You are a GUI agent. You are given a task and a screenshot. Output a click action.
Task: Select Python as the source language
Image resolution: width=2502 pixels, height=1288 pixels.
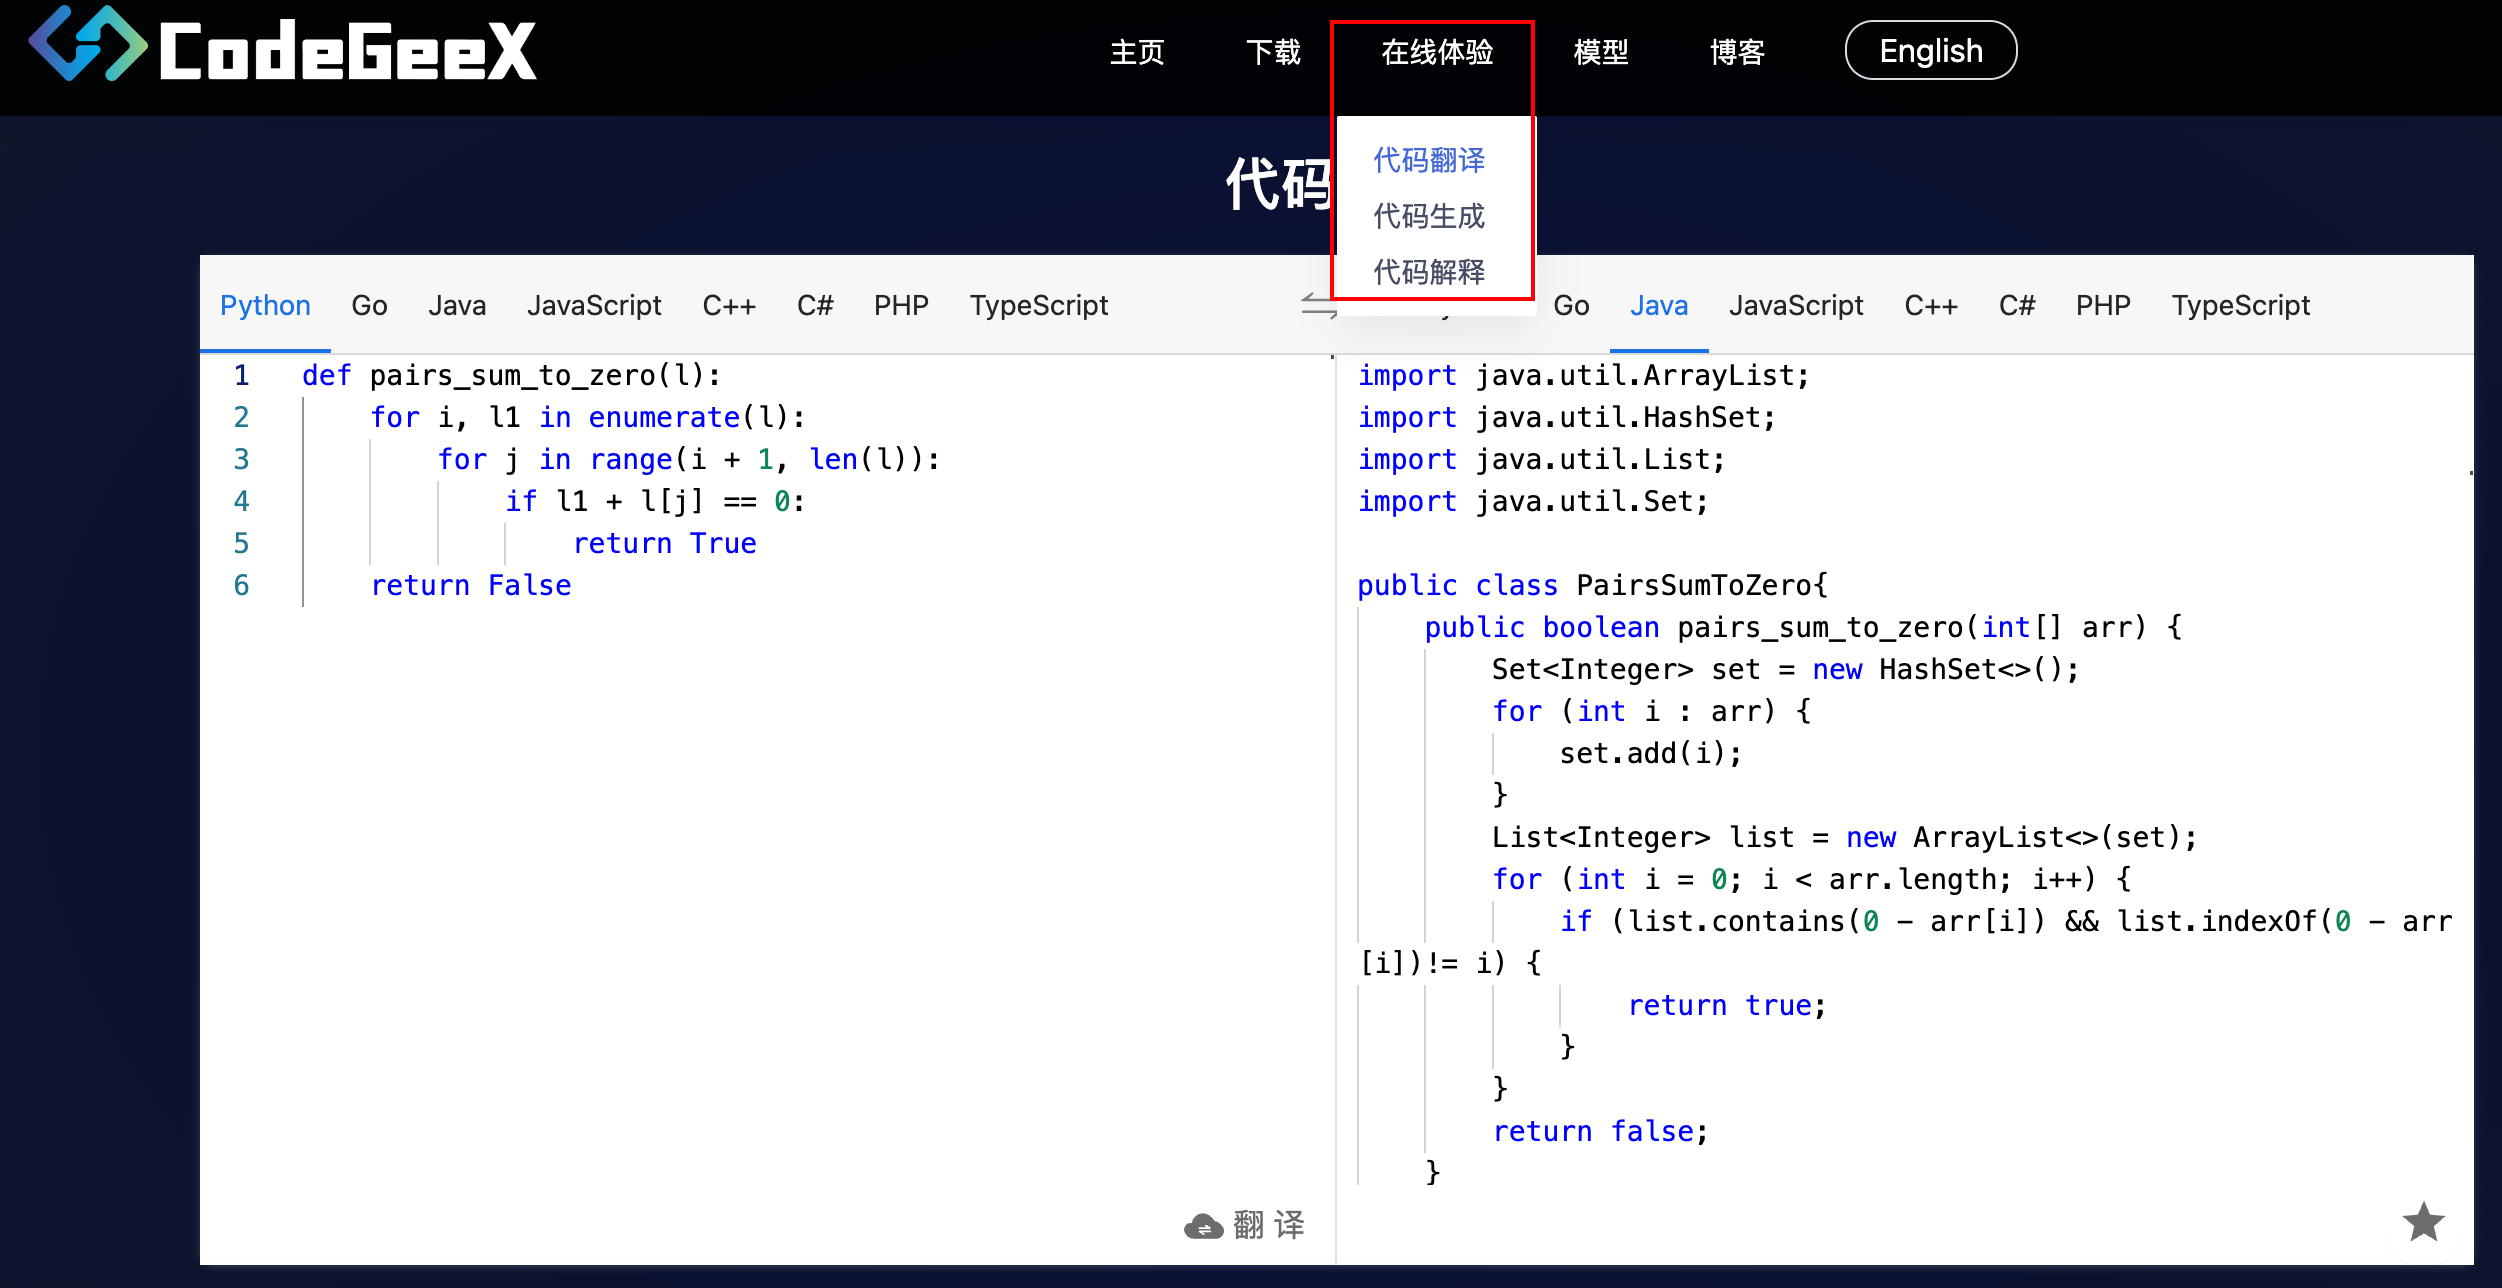click(265, 306)
